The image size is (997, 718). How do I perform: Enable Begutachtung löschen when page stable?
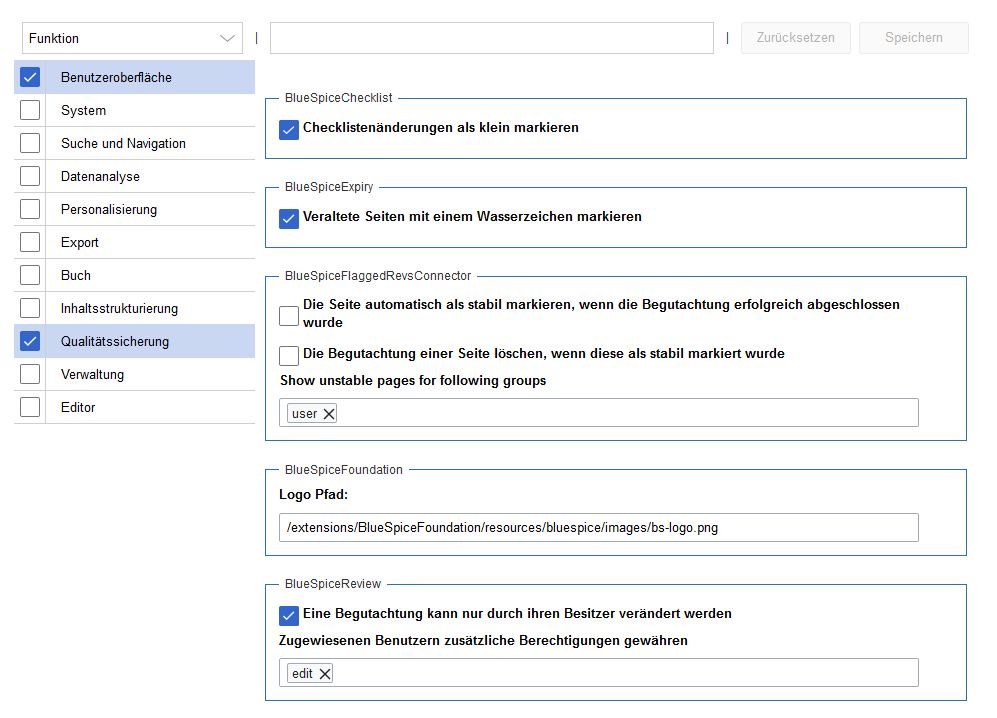289,356
